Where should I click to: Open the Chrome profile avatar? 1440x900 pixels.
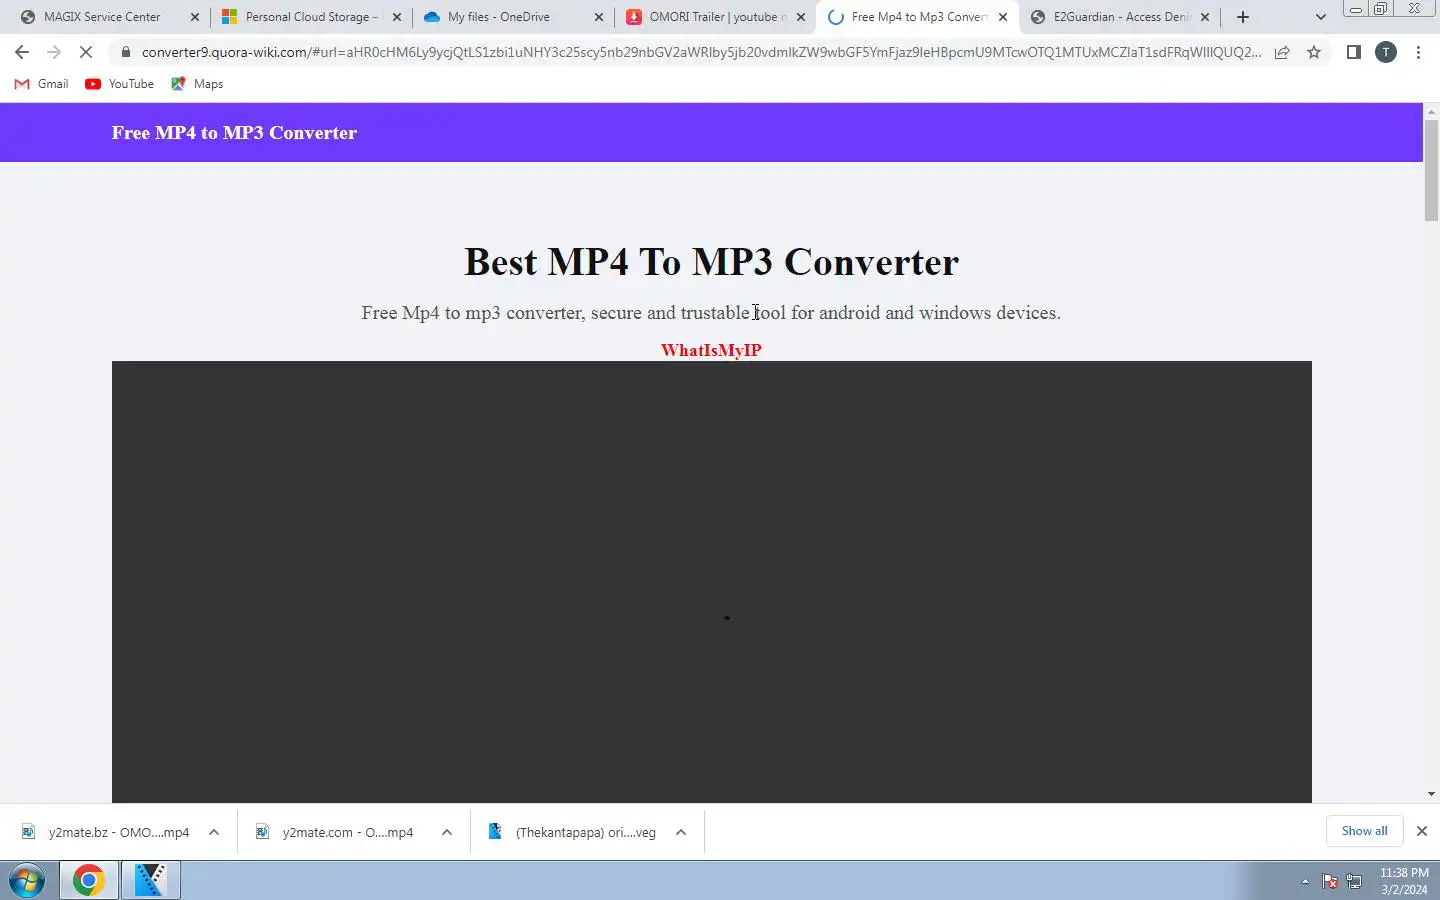pyautogui.click(x=1386, y=52)
